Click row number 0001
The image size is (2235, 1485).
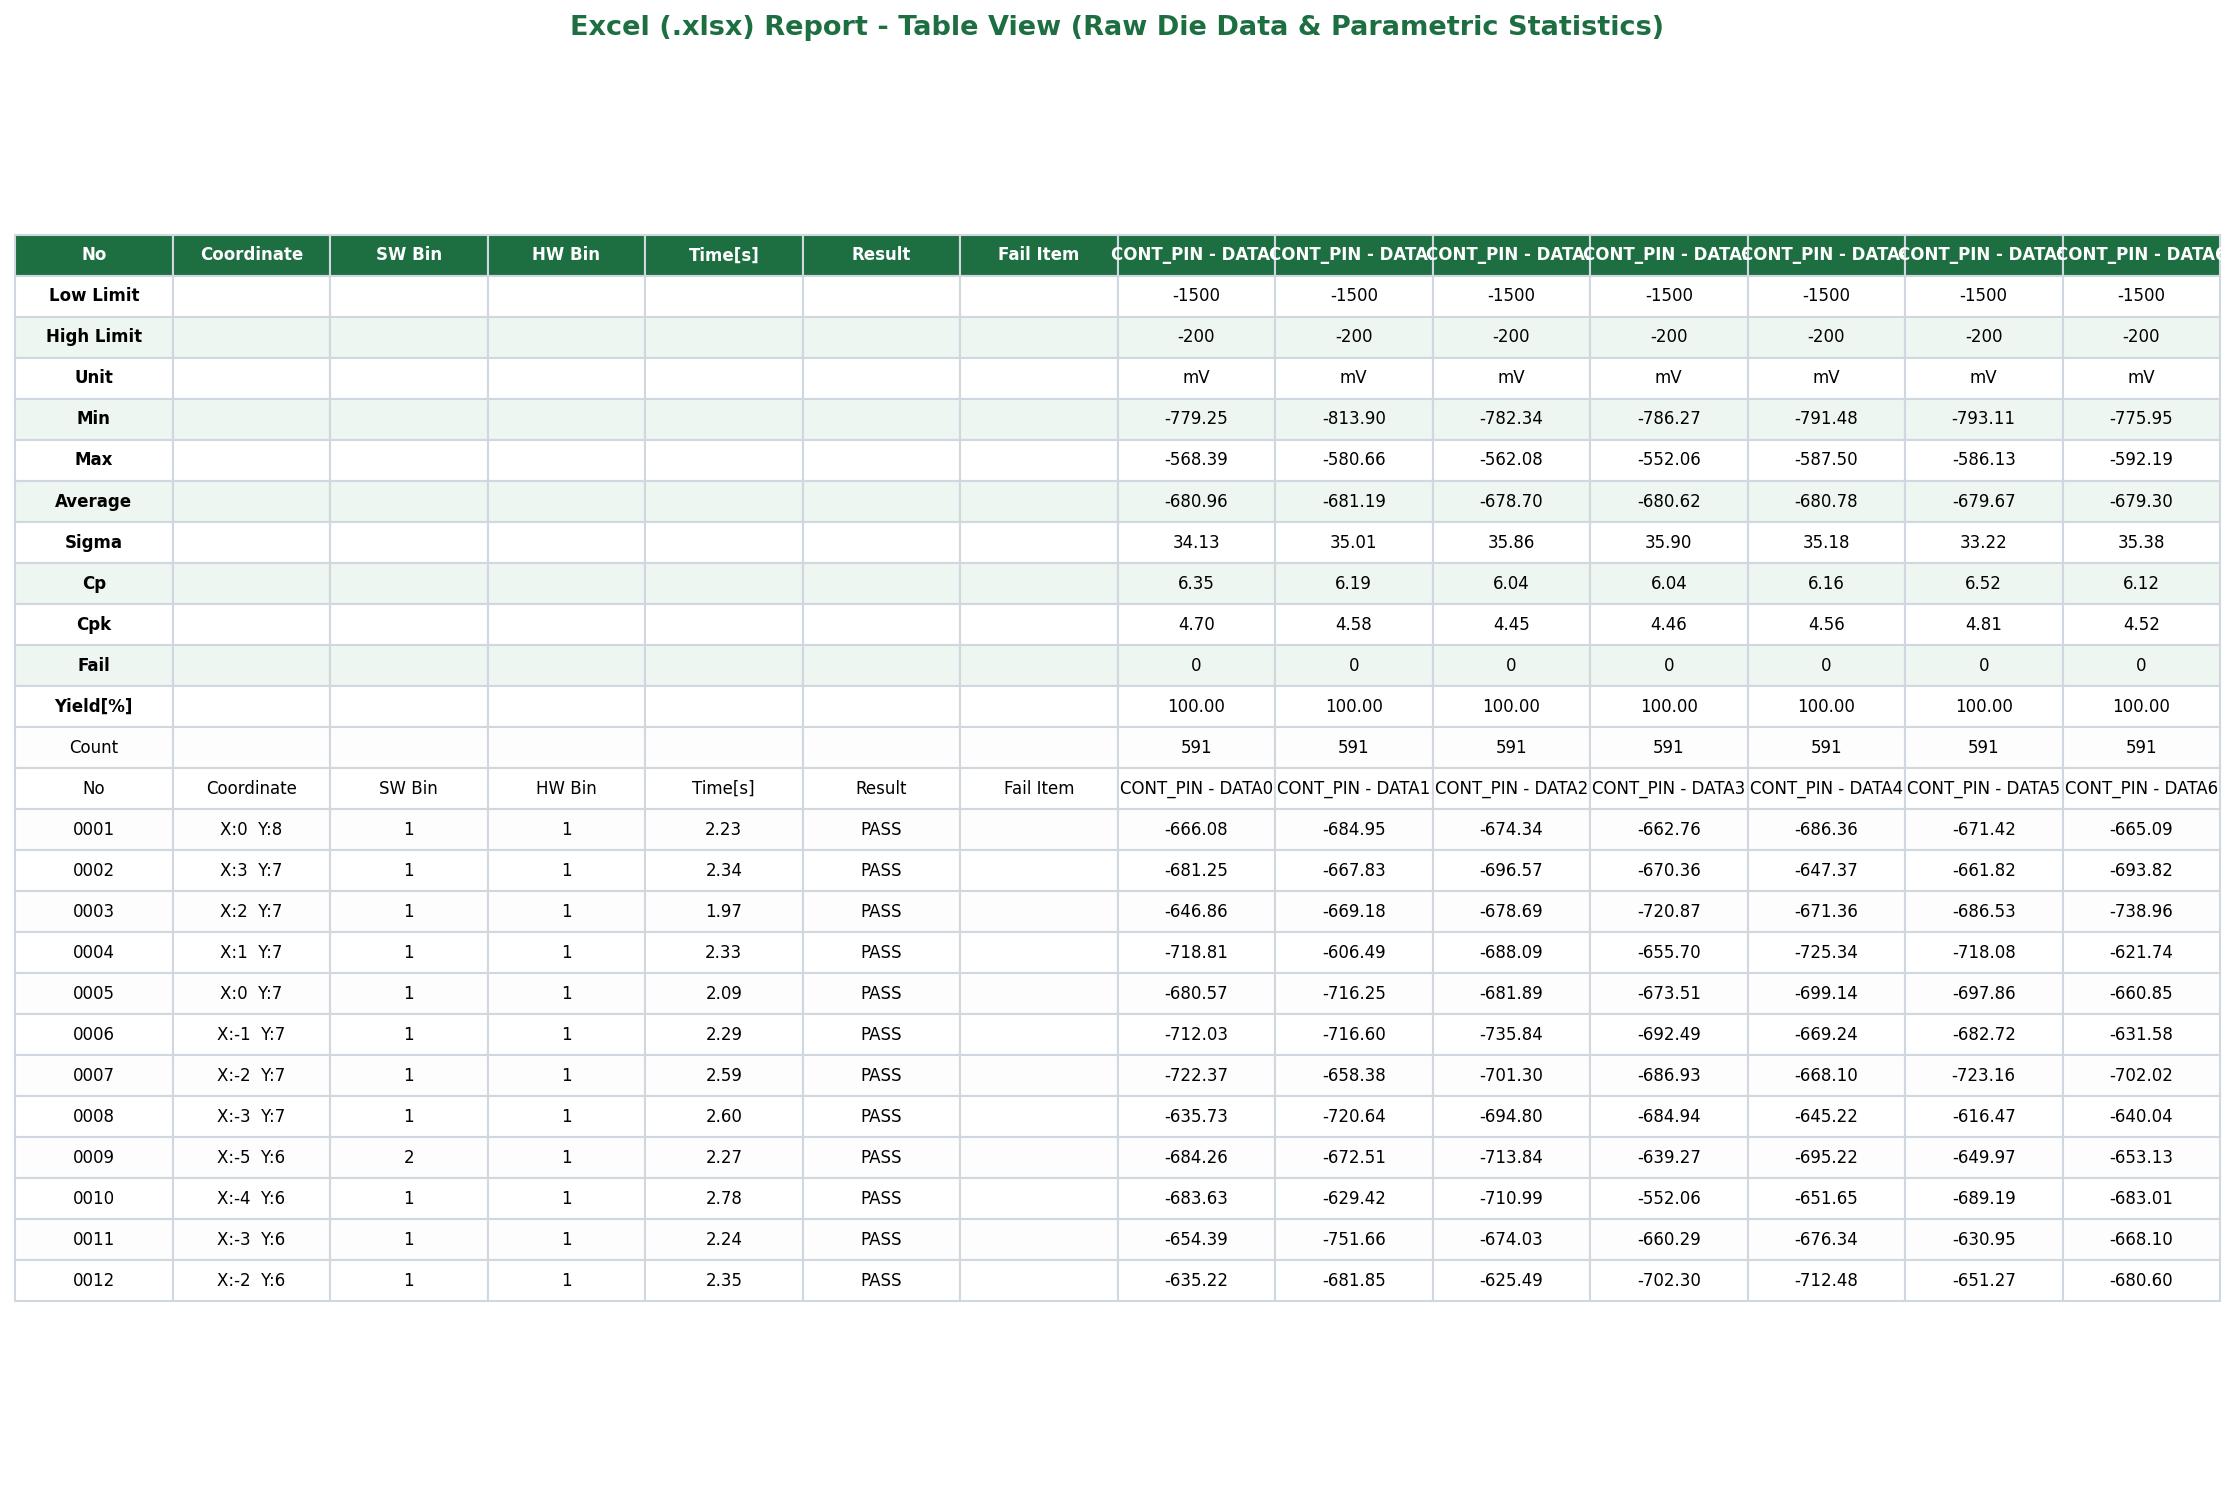(94, 829)
